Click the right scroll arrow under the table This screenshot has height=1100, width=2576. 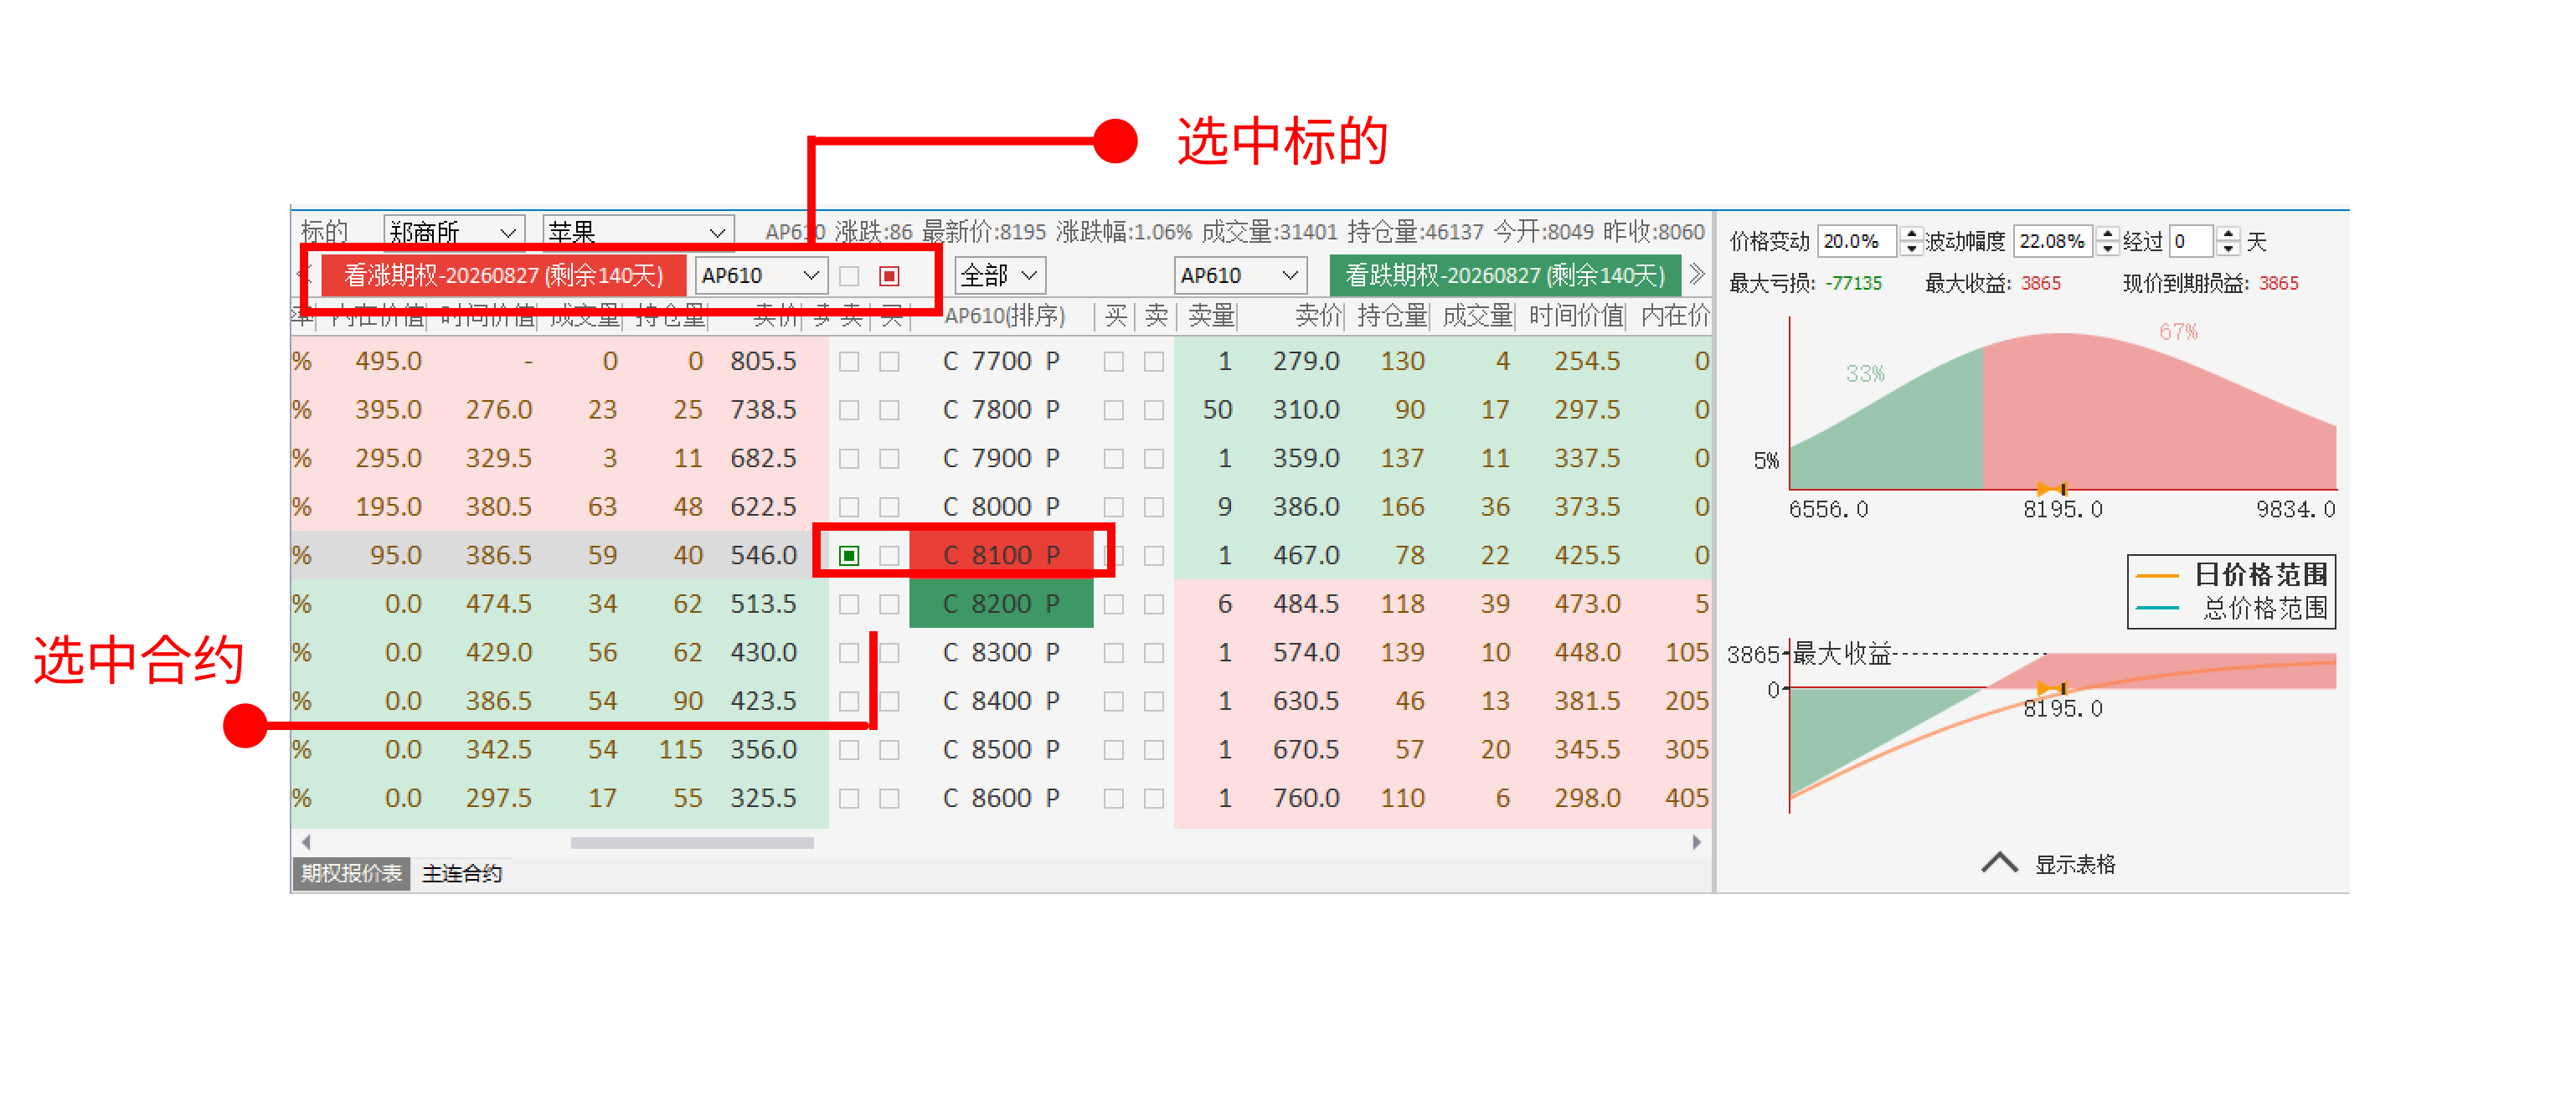[1696, 842]
